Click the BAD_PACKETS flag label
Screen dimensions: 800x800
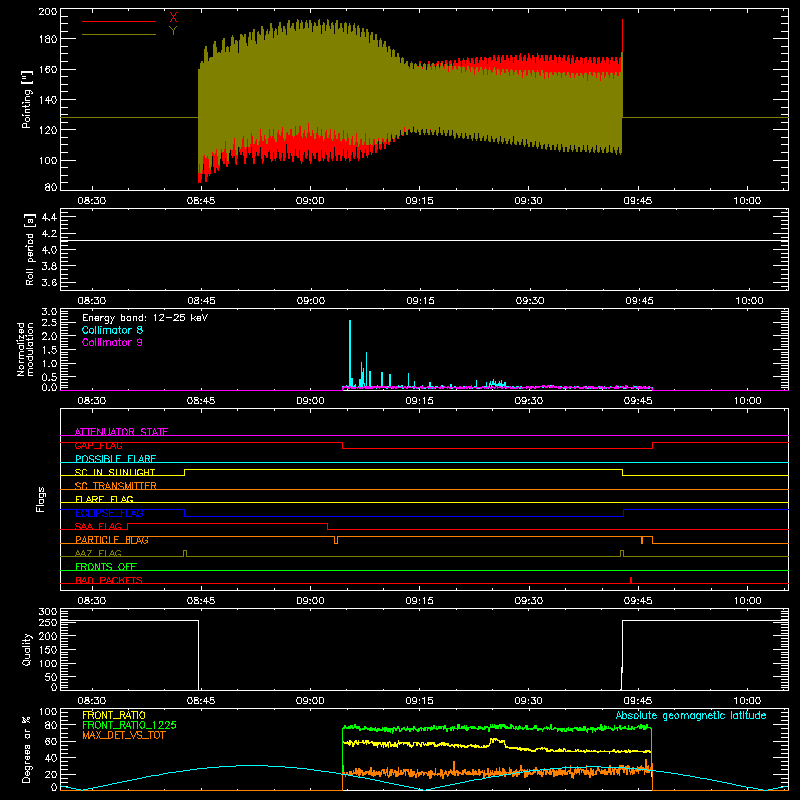click(x=109, y=580)
